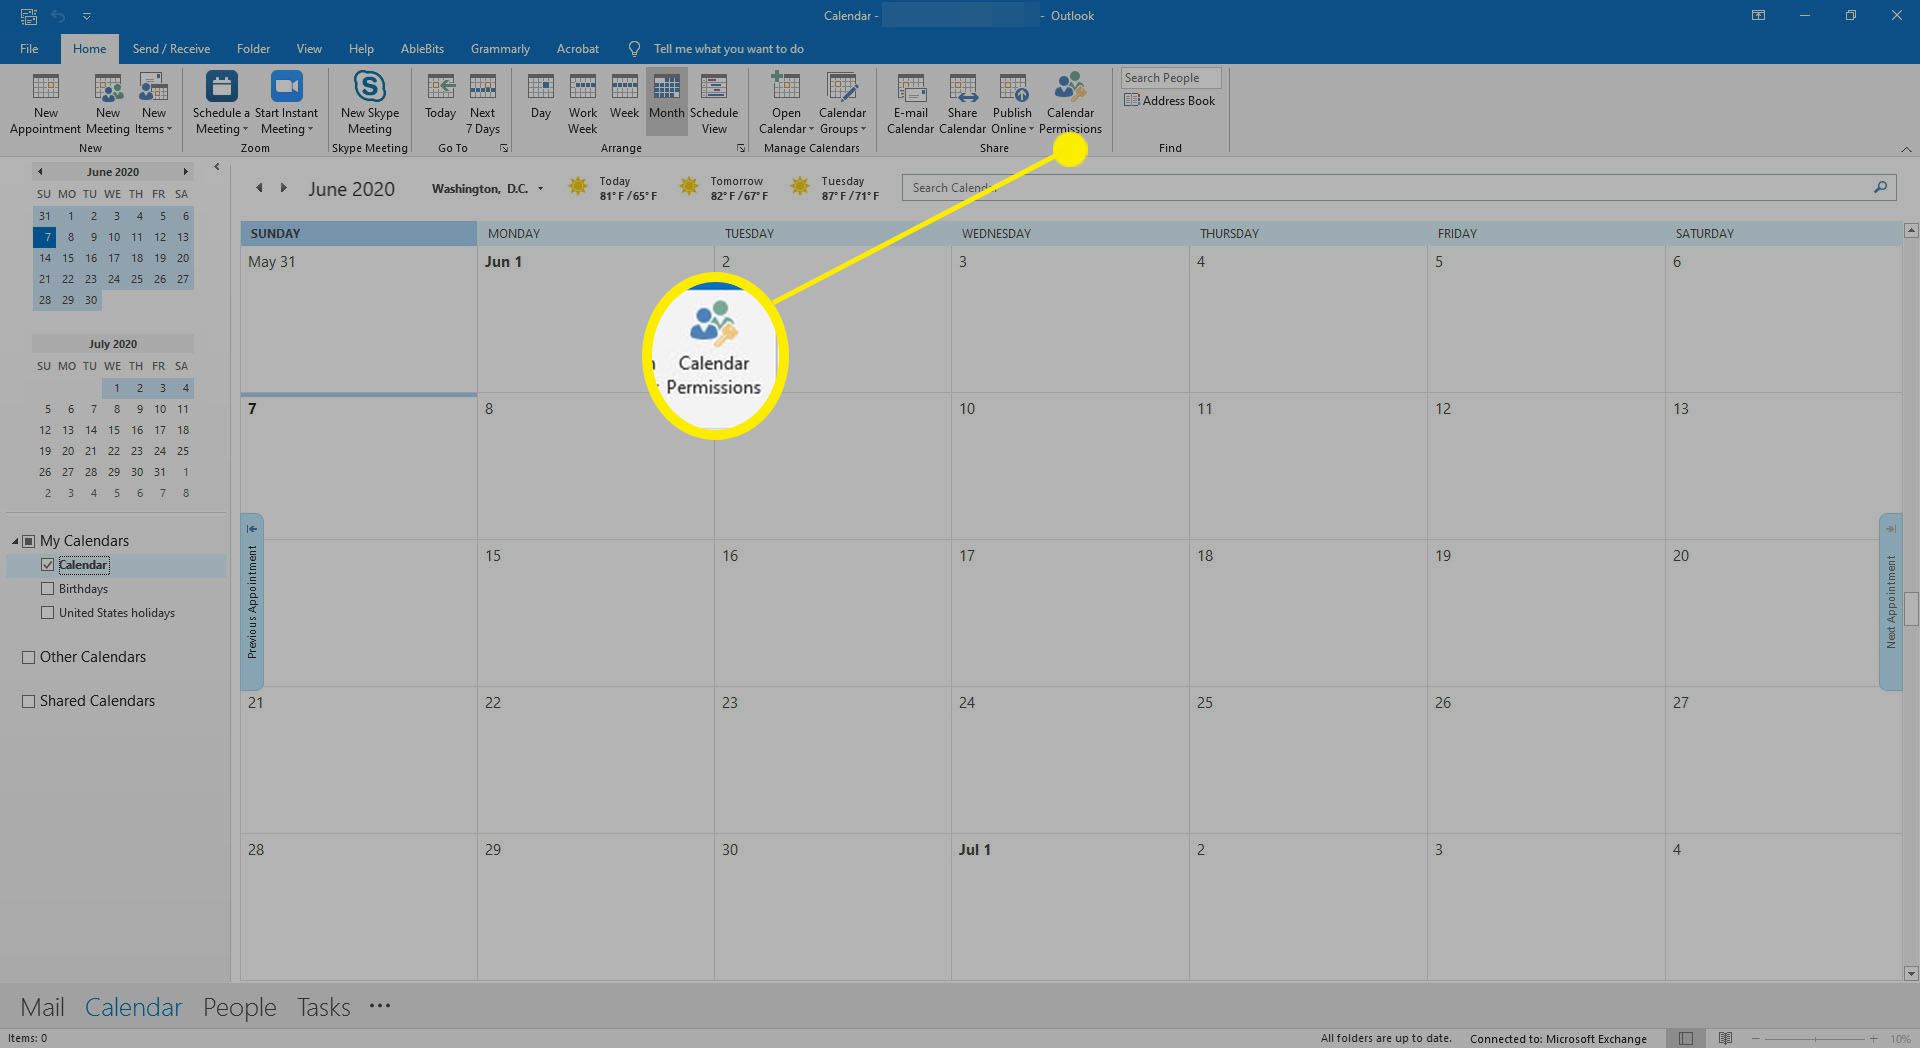The image size is (1920, 1048).
Task: Open Schedule View
Action: click(714, 103)
